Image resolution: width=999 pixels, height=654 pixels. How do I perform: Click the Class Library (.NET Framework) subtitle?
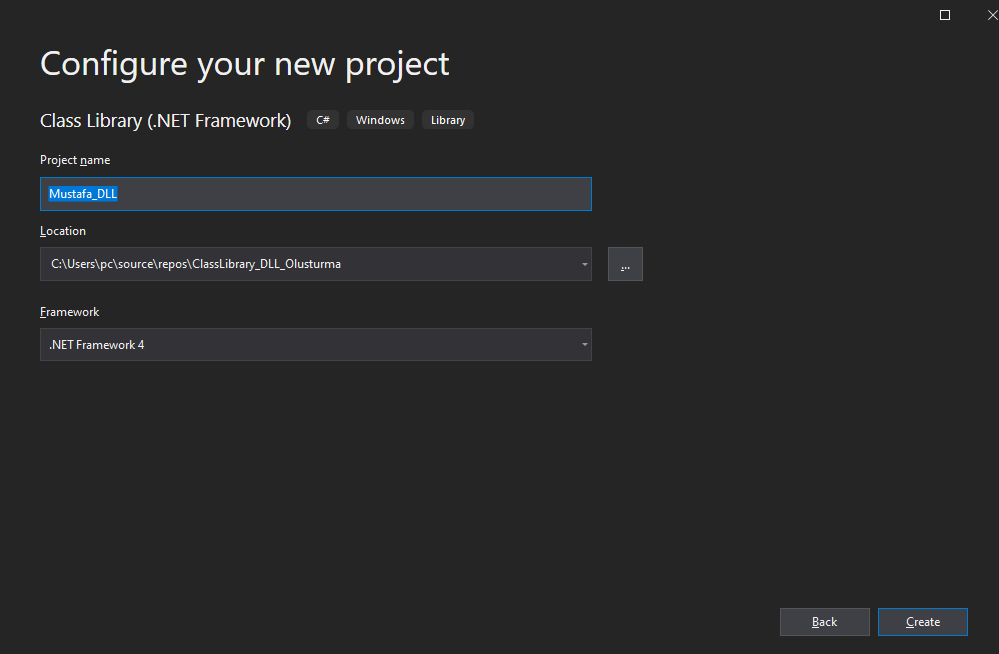(166, 121)
